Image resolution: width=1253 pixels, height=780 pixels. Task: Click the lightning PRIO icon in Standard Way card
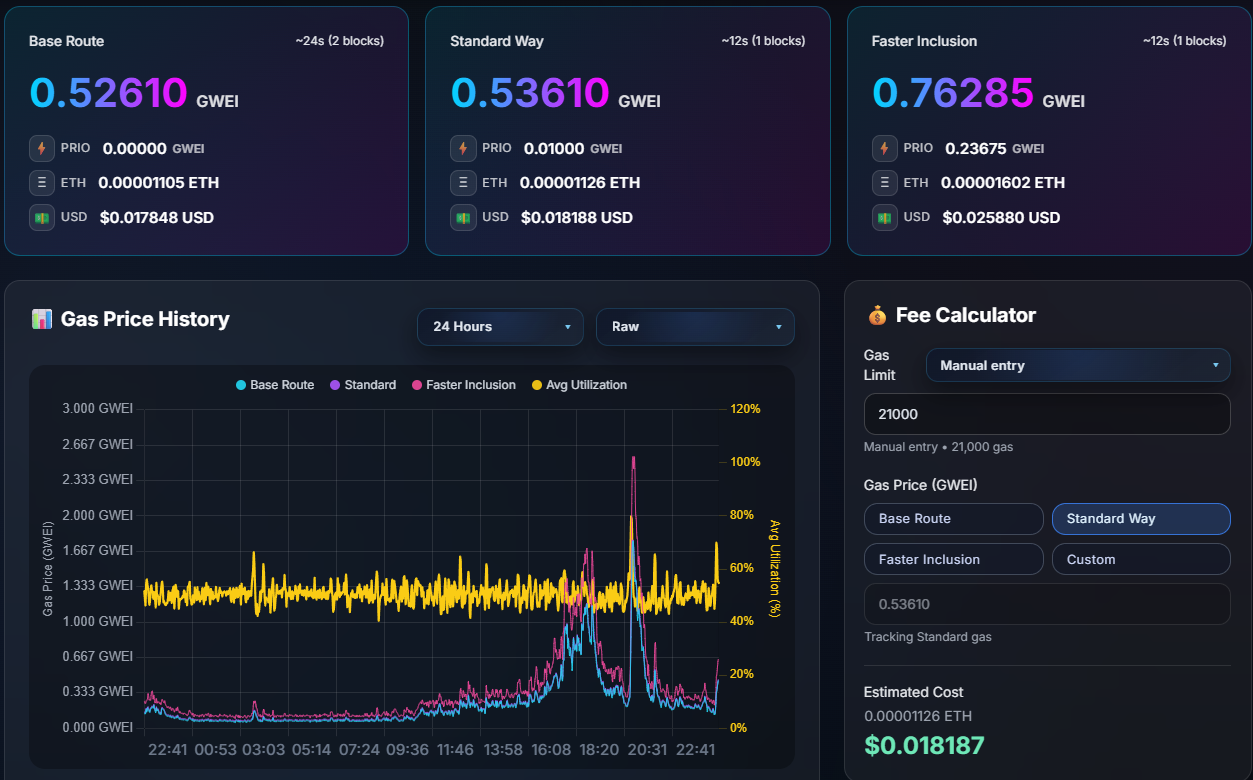coord(463,148)
